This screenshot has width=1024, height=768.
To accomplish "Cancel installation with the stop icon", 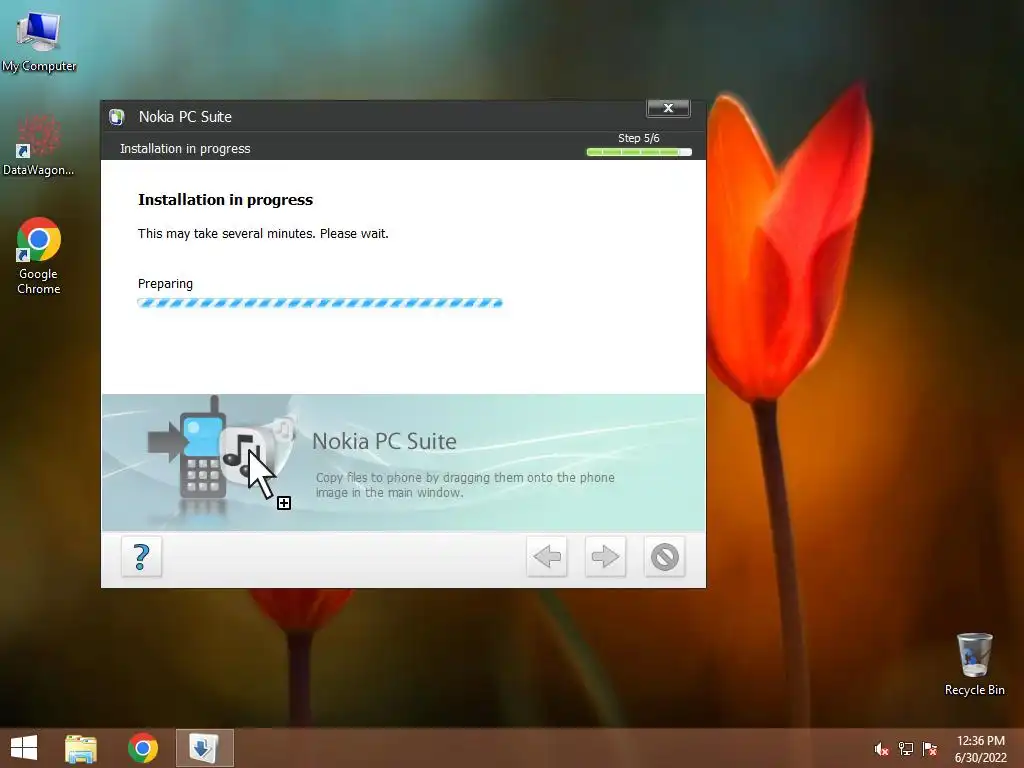I will [664, 557].
